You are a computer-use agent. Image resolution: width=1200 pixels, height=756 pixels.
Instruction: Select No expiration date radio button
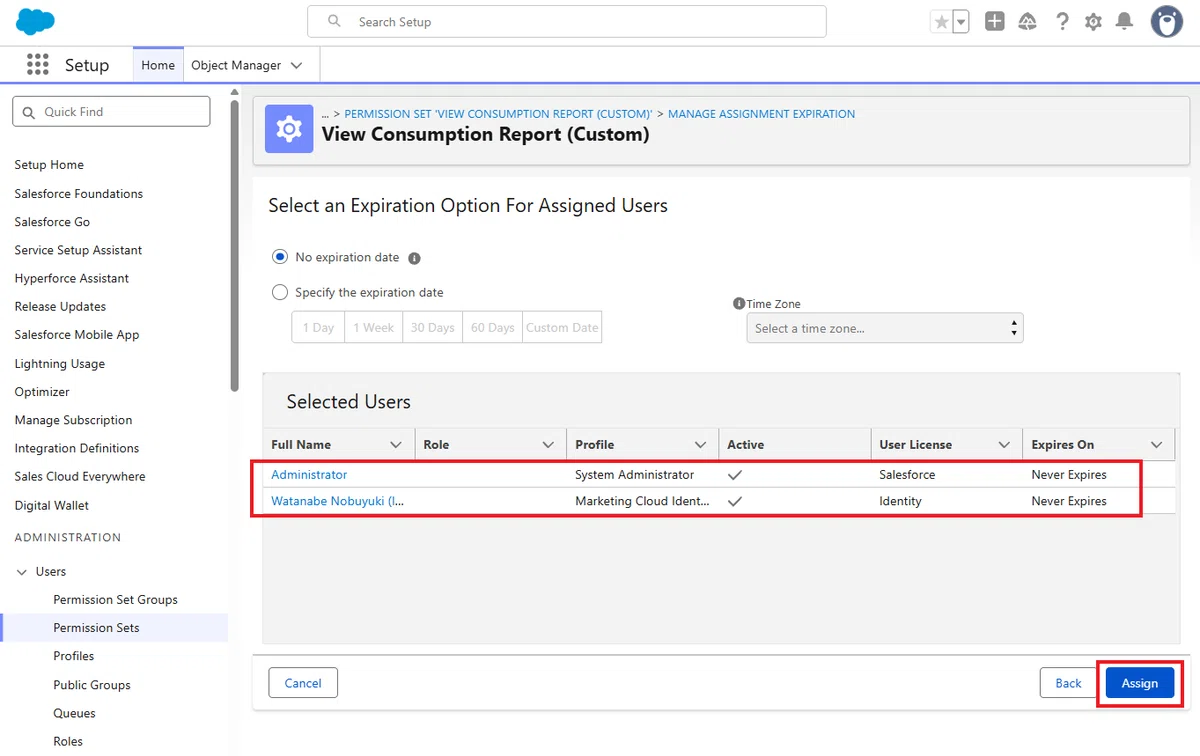(280, 257)
